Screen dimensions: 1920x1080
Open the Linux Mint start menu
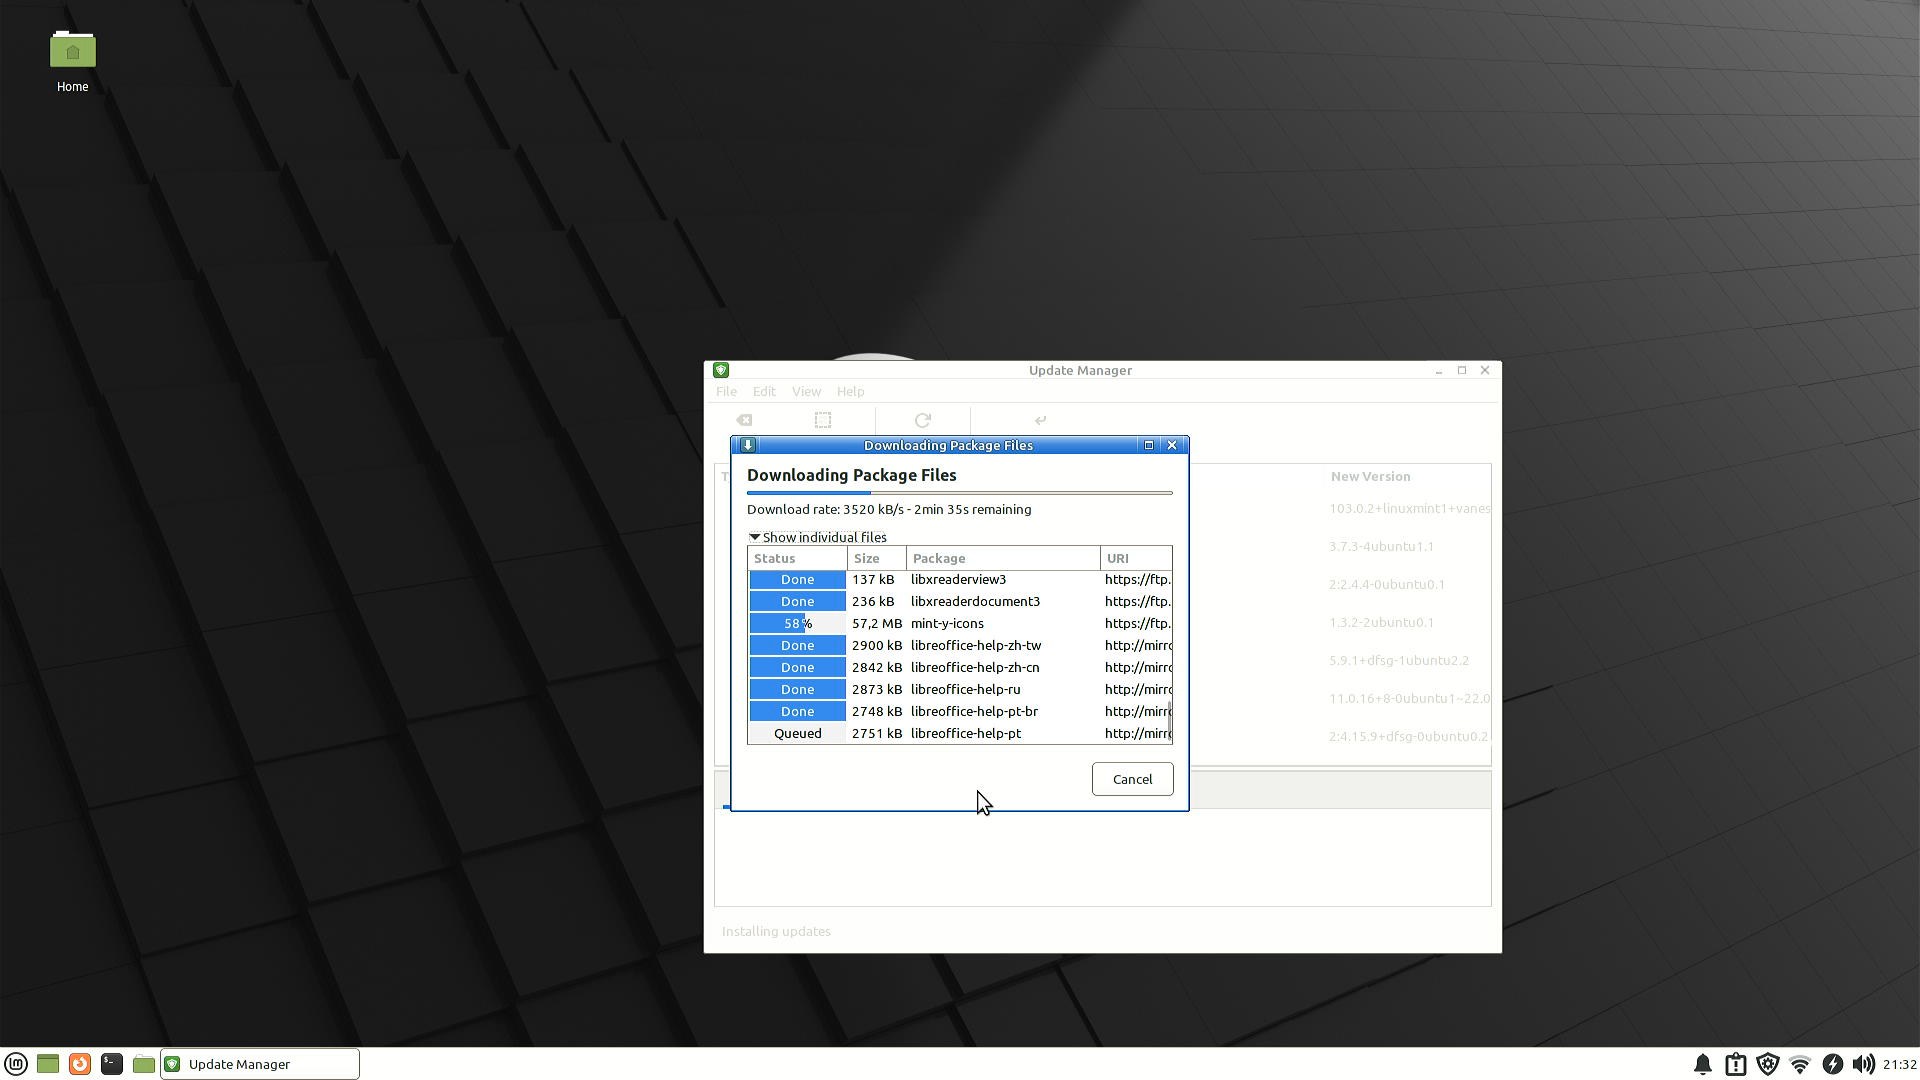coord(16,1064)
